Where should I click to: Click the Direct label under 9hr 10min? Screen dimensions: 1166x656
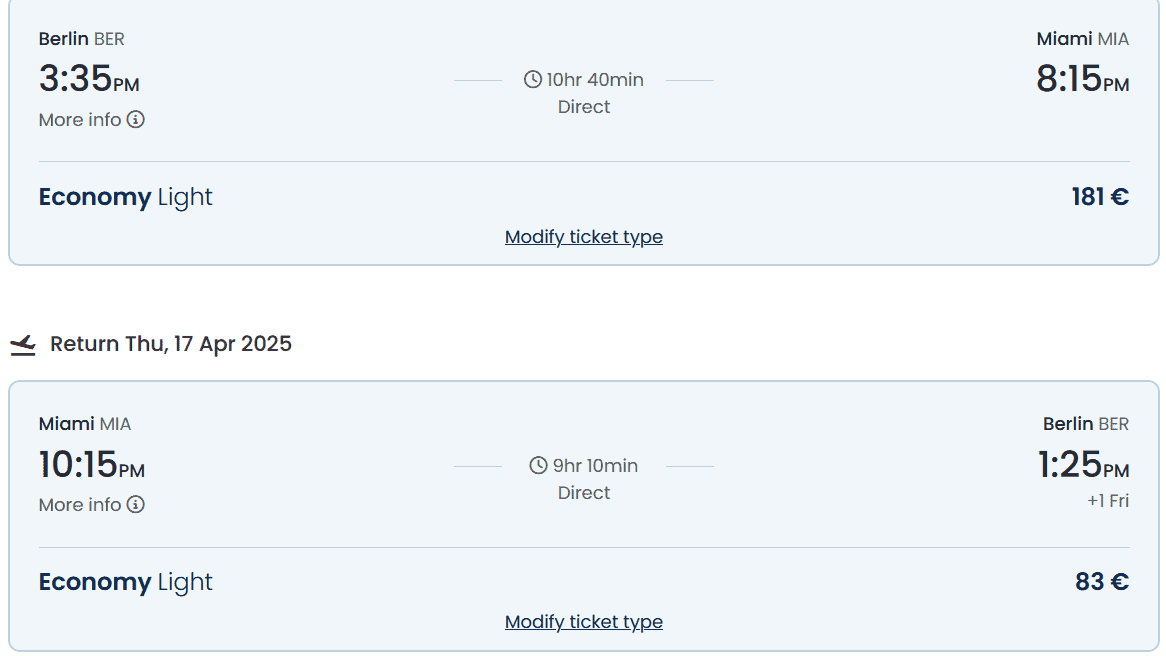(x=584, y=493)
